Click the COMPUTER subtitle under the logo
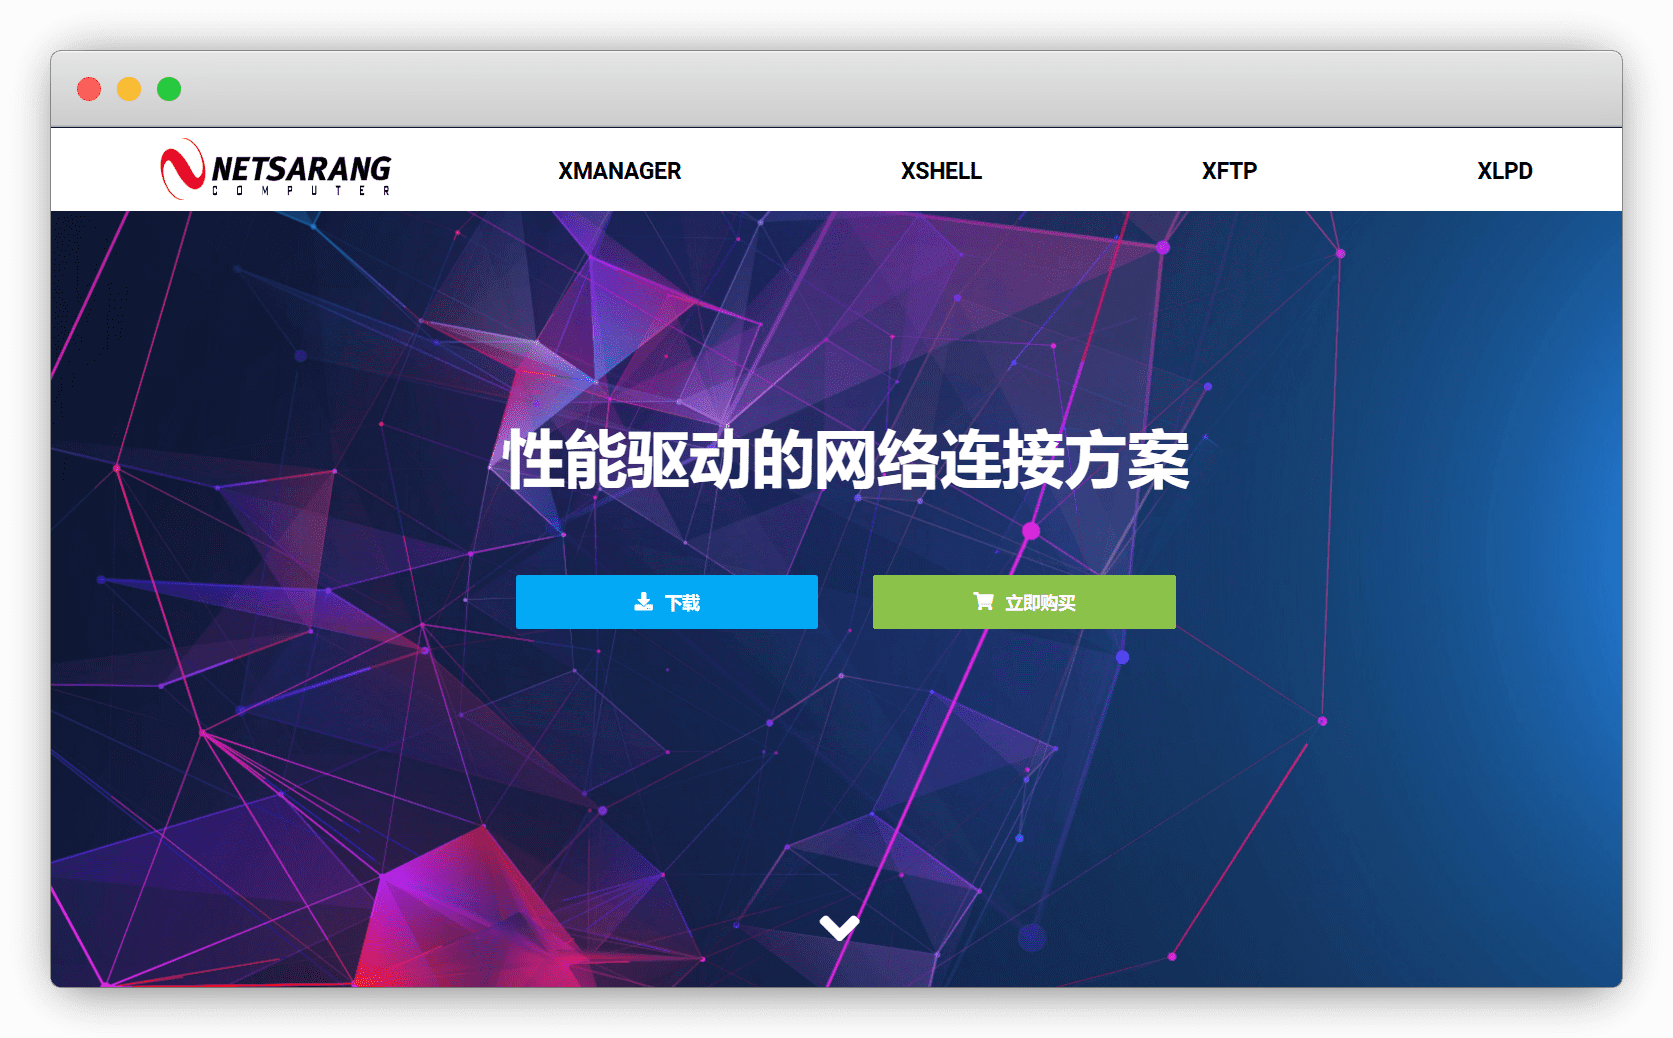Image resolution: width=1673 pixels, height=1038 pixels. pos(301,191)
